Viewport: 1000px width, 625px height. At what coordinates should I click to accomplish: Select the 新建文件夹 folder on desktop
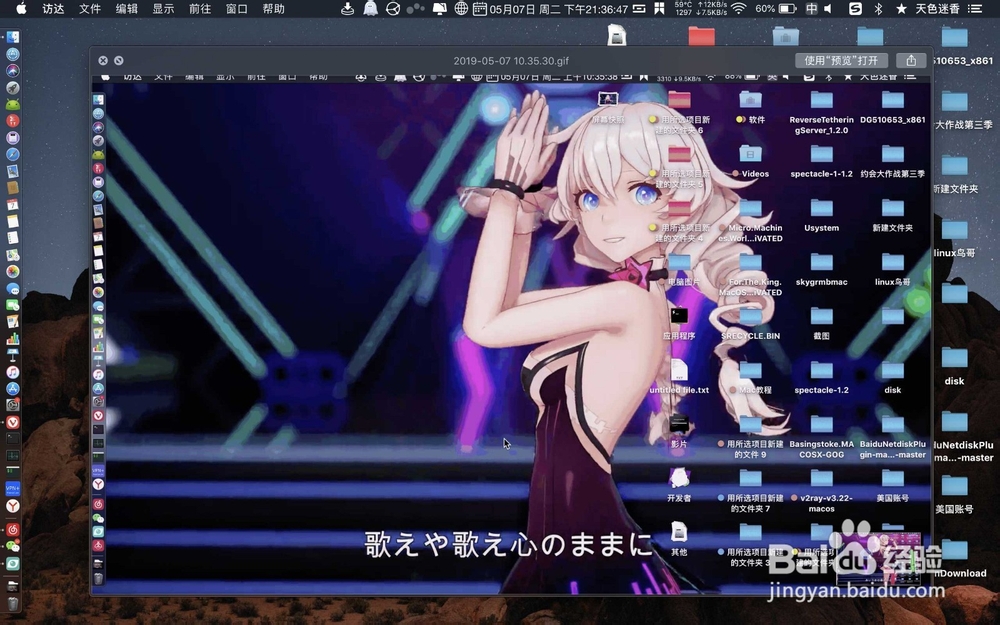(x=954, y=173)
